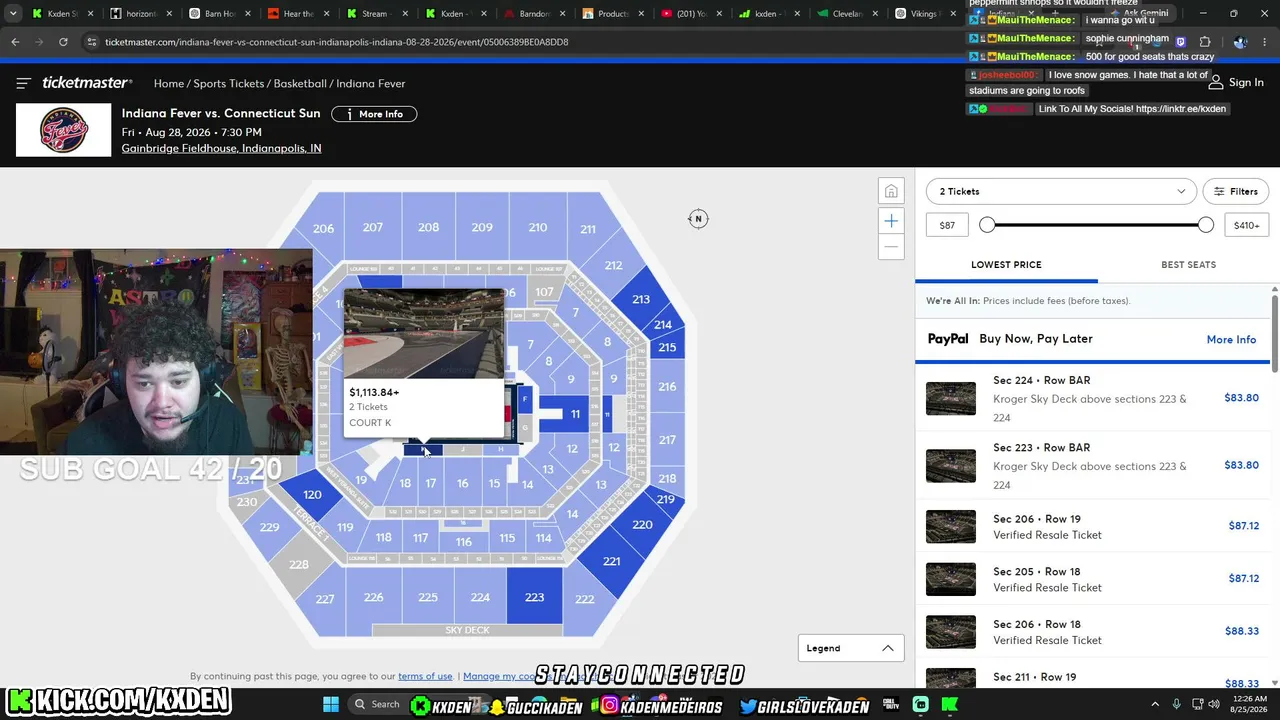The width and height of the screenshot is (1280, 720).
Task: Select section 213 on the seat map
Action: click(640, 299)
